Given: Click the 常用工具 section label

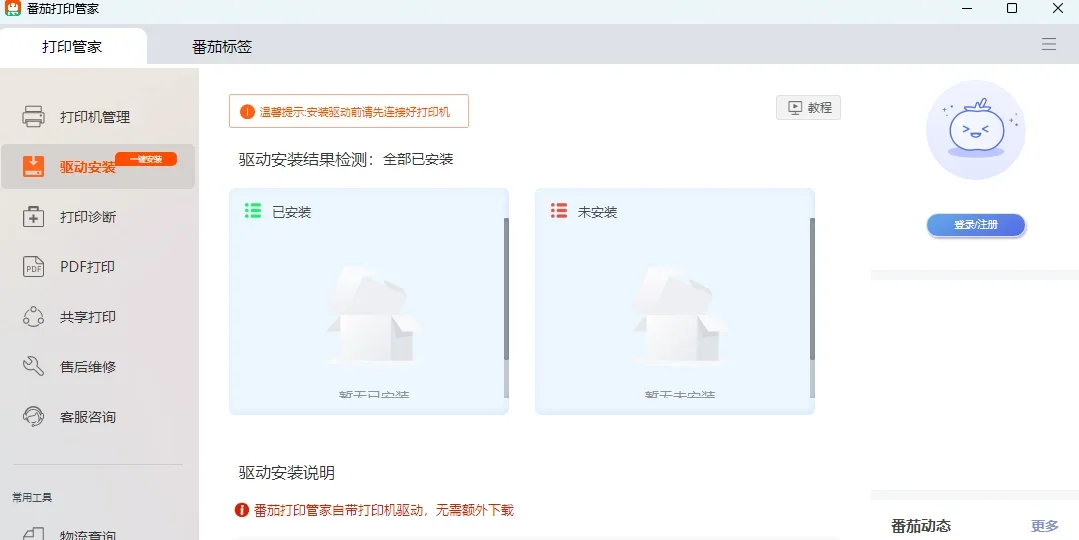Looking at the screenshot, I should (x=32, y=497).
